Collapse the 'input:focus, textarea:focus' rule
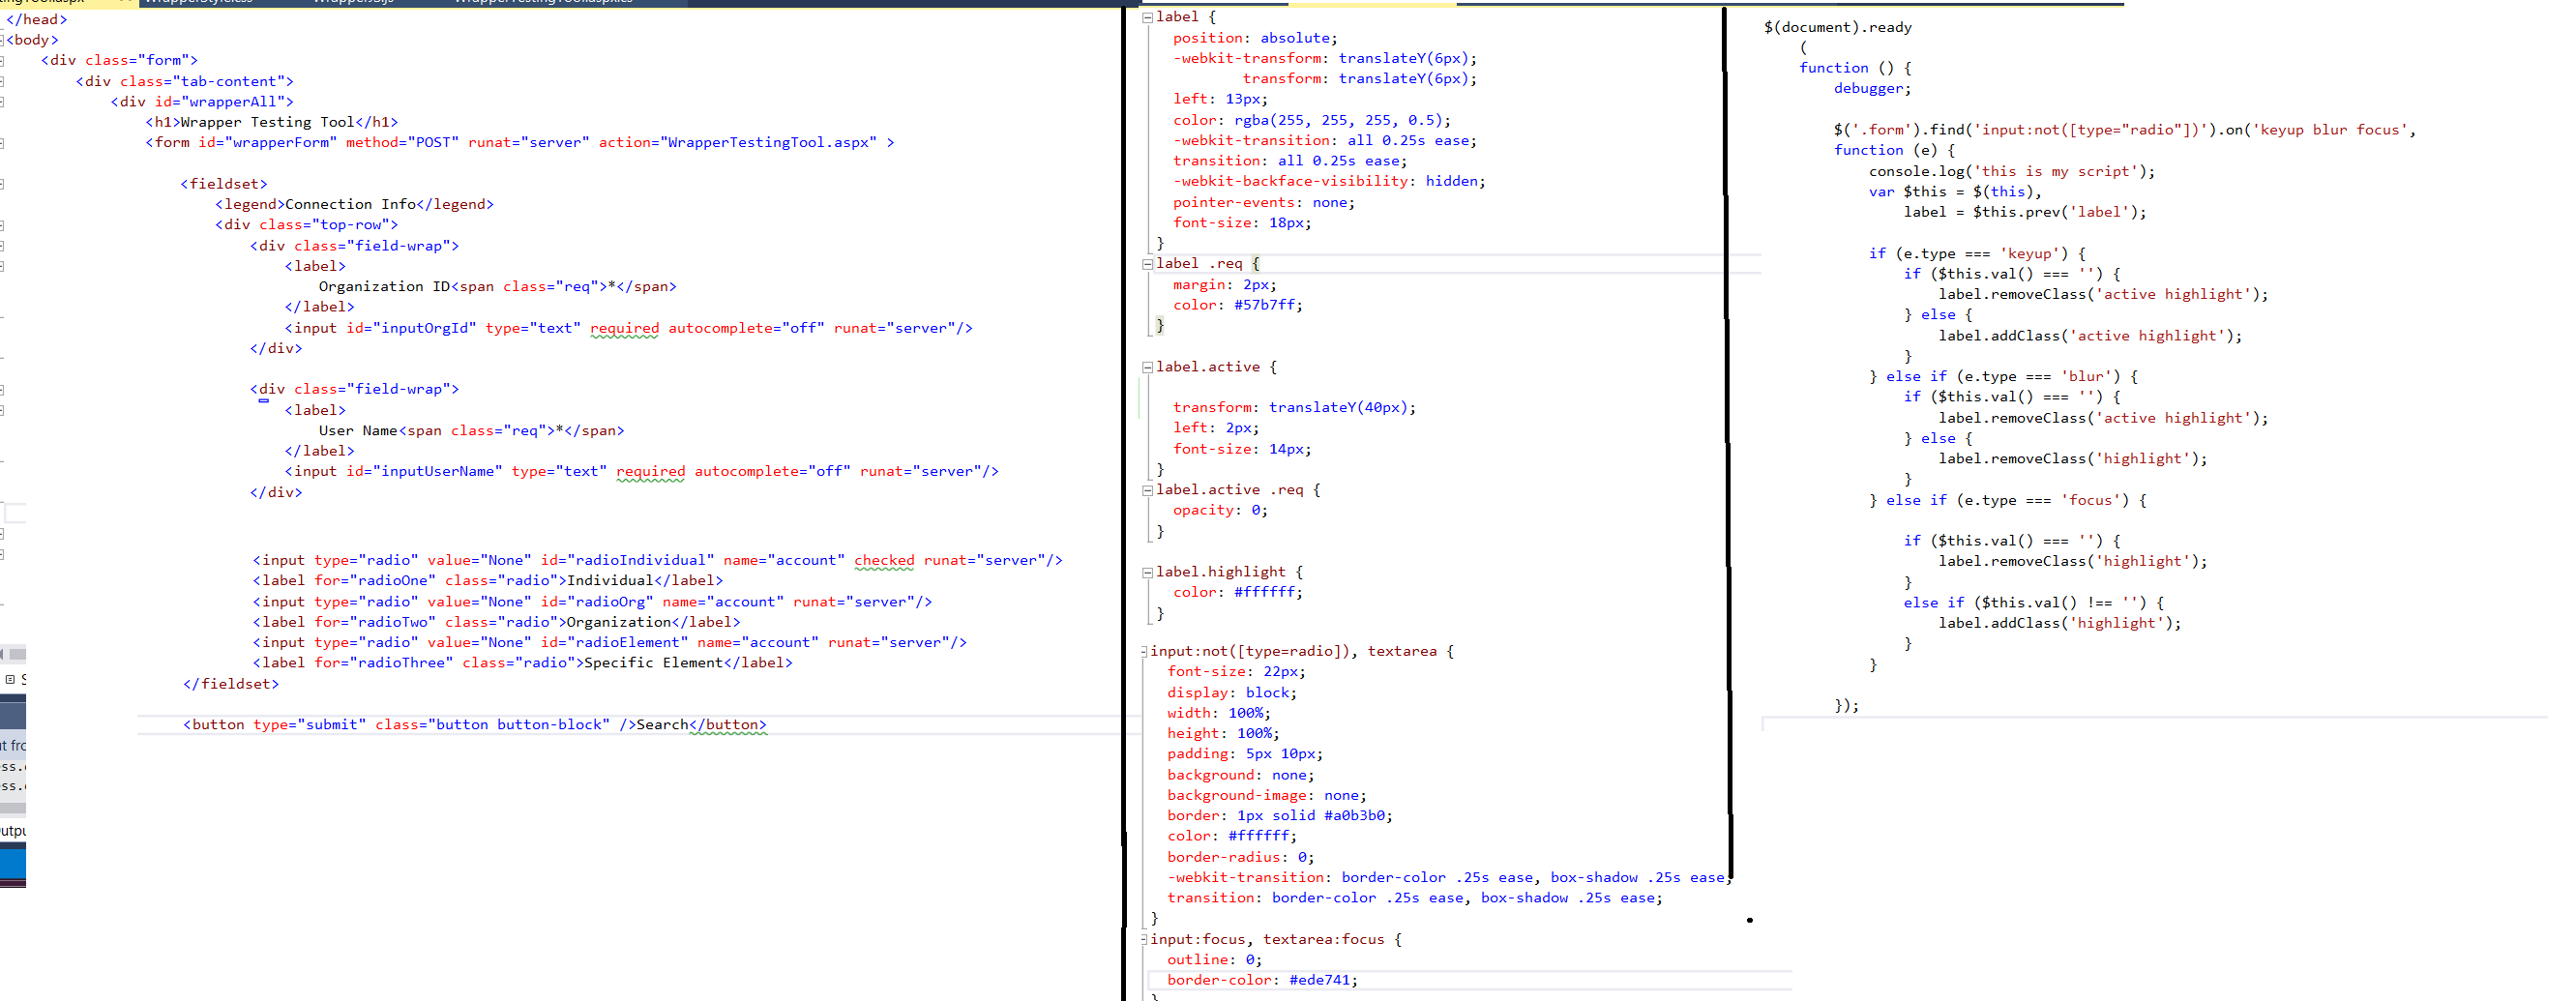The width and height of the screenshot is (2576, 1001). click(x=1144, y=940)
